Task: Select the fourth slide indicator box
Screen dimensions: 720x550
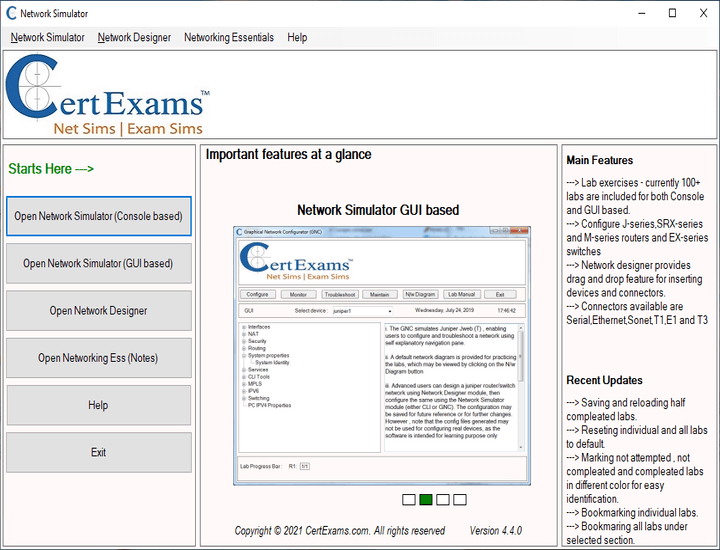Action: pyautogui.click(x=460, y=499)
